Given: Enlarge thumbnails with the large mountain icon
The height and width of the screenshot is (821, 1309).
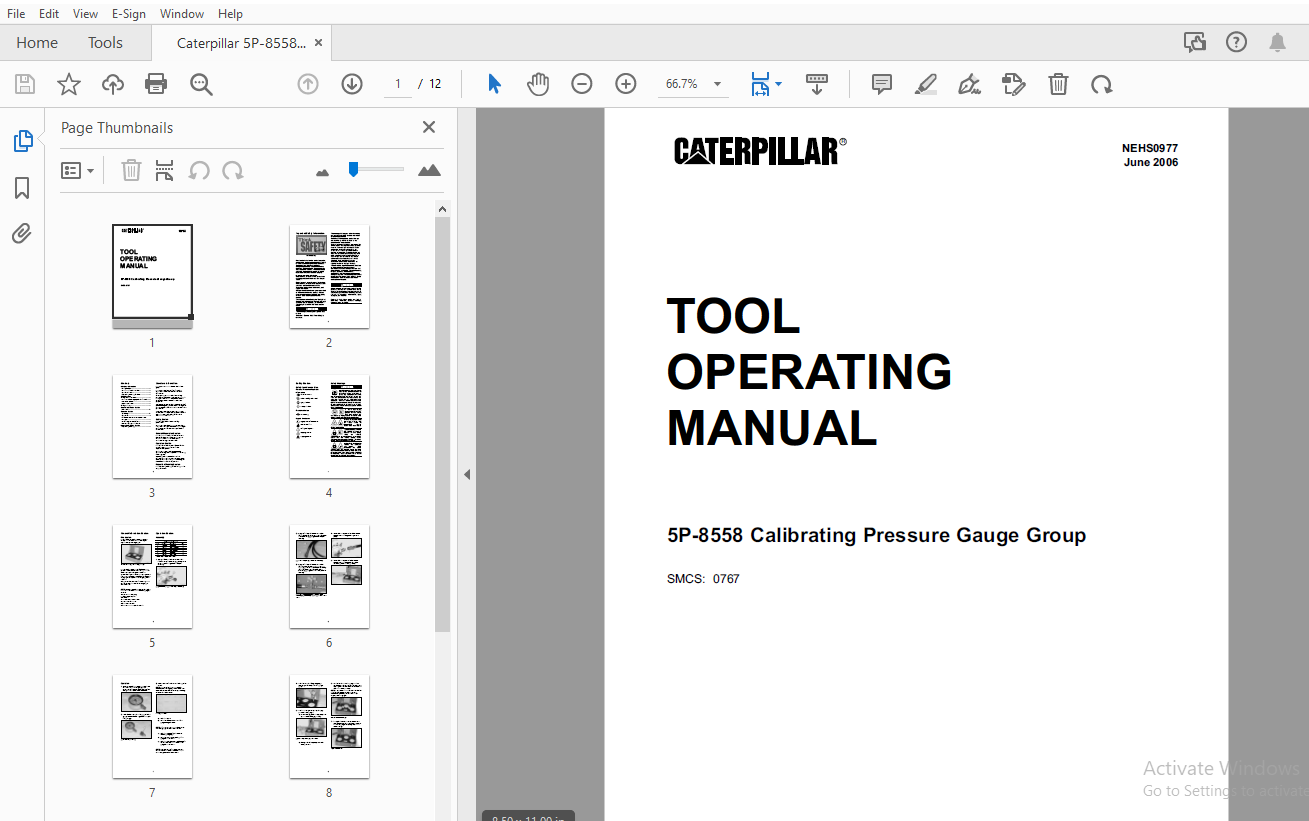Looking at the screenshot, I should coord(429,170).
